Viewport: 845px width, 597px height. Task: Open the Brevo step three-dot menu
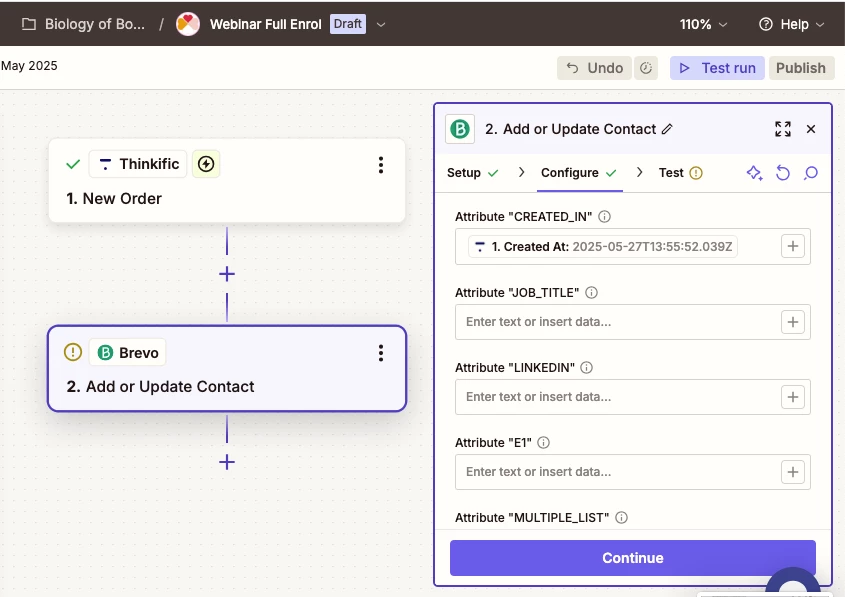[381, 353]
